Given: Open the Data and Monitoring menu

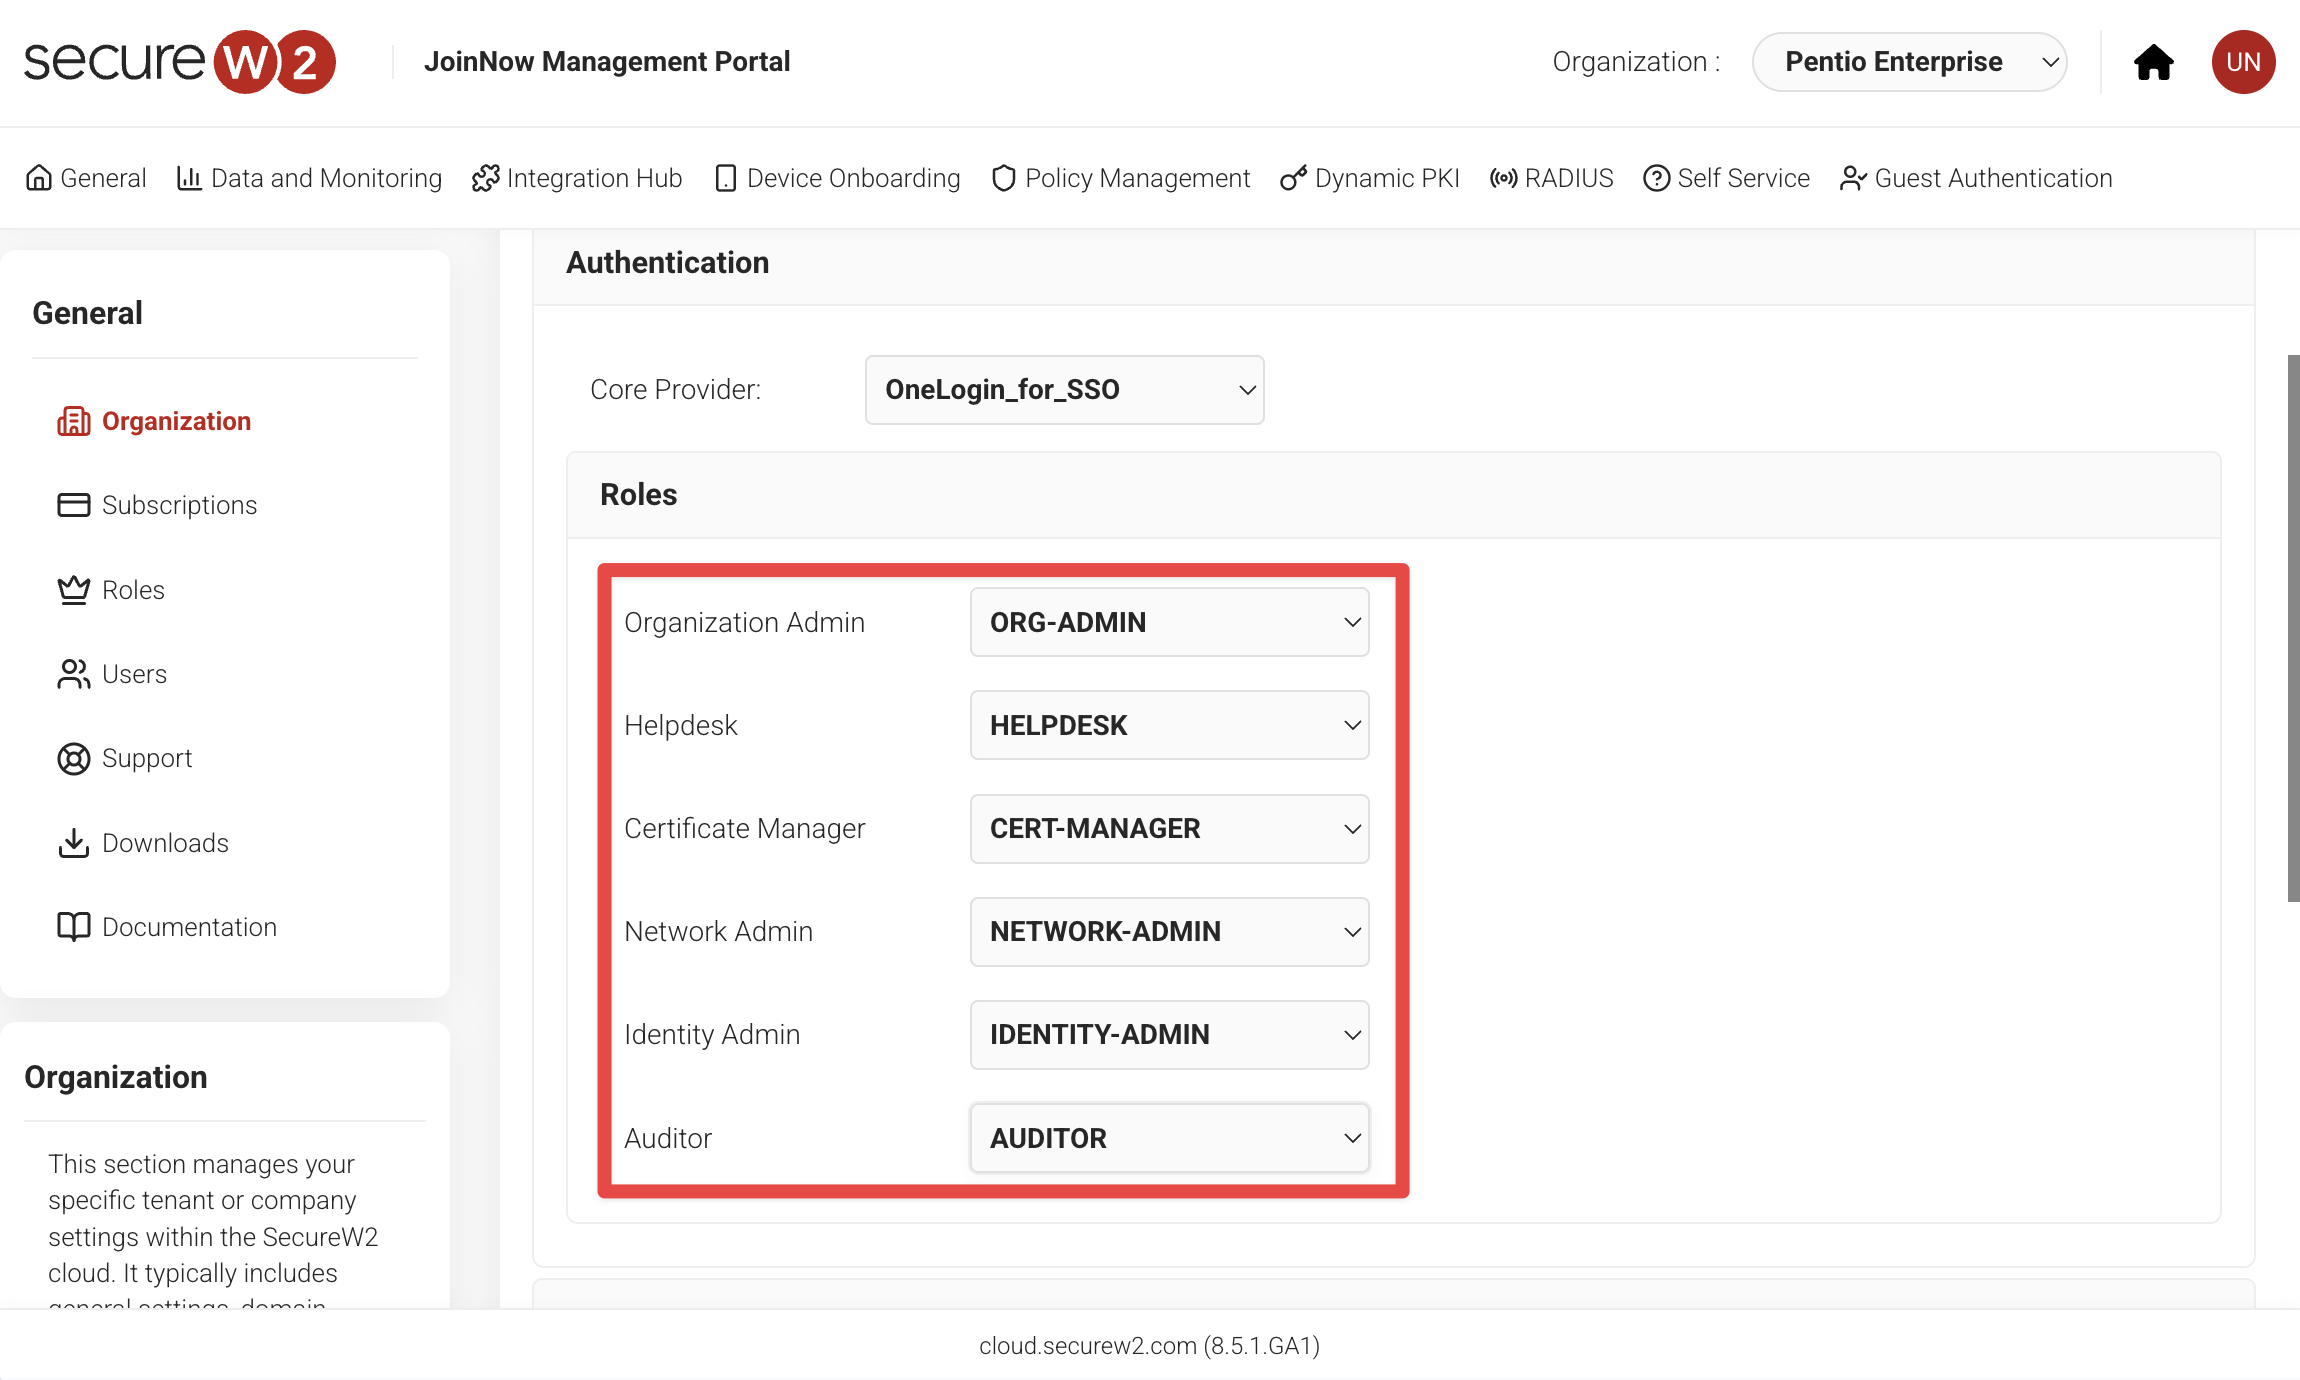Looking at the screenshot, I should coord(309,178).
